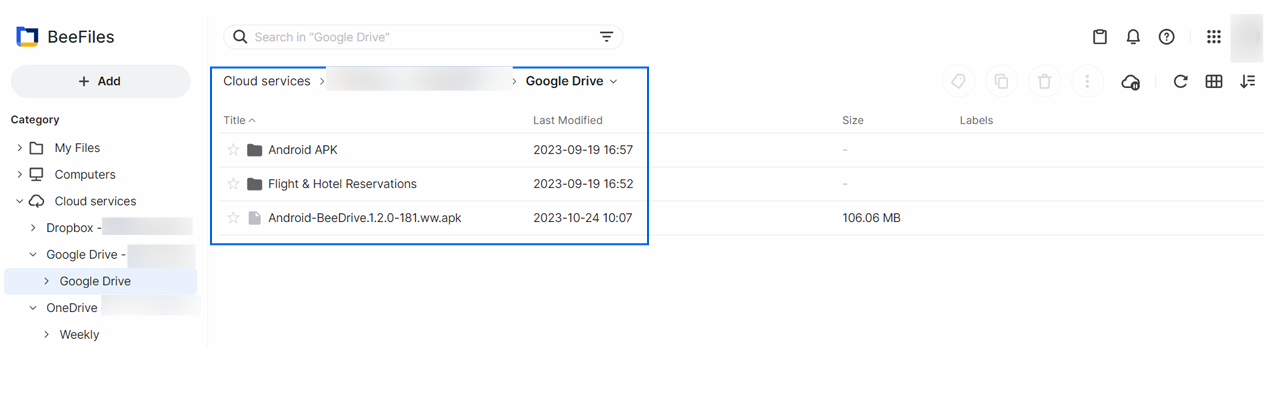This screenshot has height=408, width=1270.
Task: Switch to grid view layout
Action: pyautogui.click(x=1214, y=82)
